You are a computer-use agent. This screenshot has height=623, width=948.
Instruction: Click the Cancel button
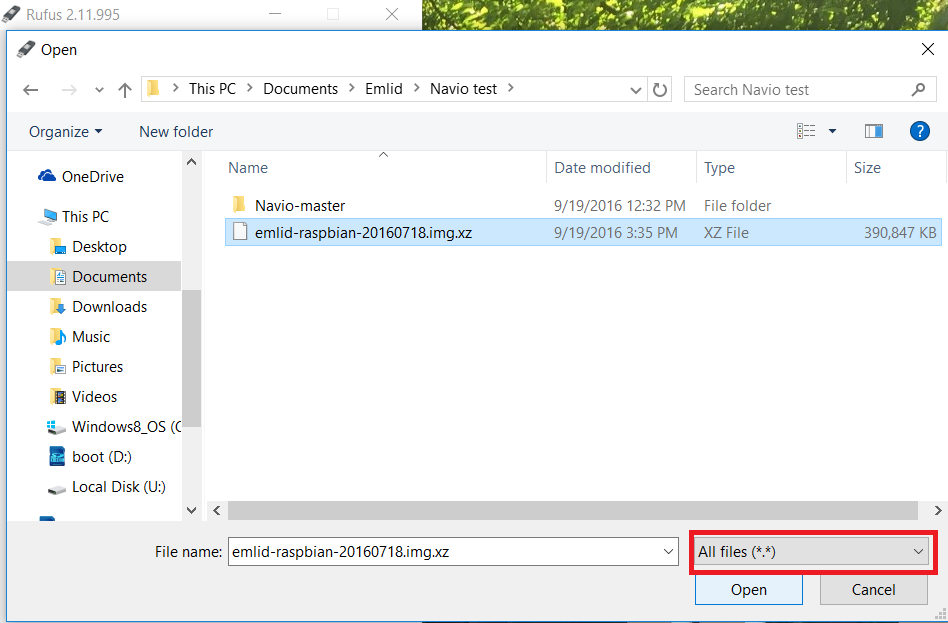[x=873, y=590]
